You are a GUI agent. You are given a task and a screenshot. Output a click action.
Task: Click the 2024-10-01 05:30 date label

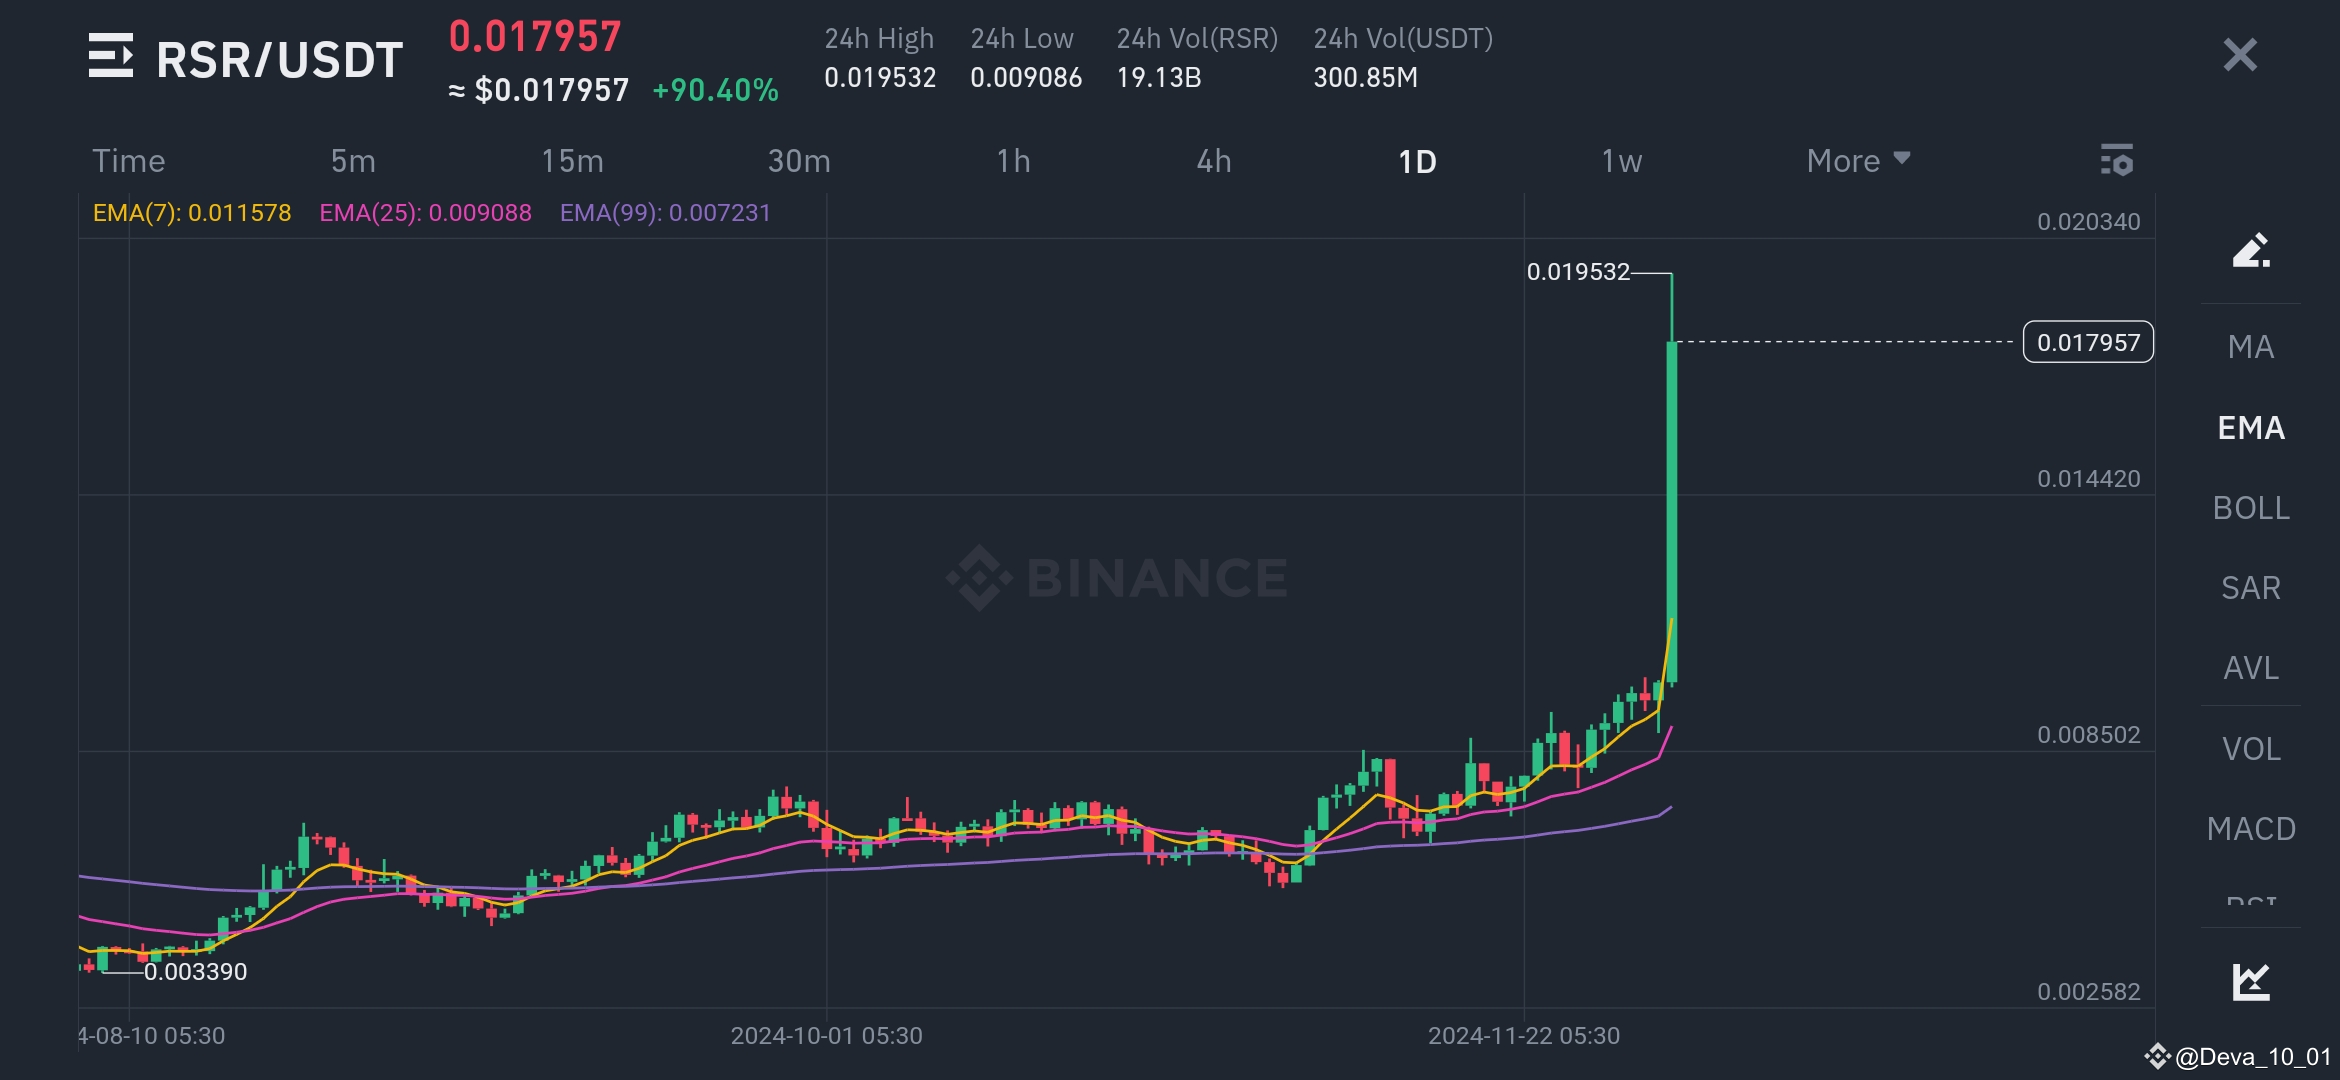tap(826, 1036)
